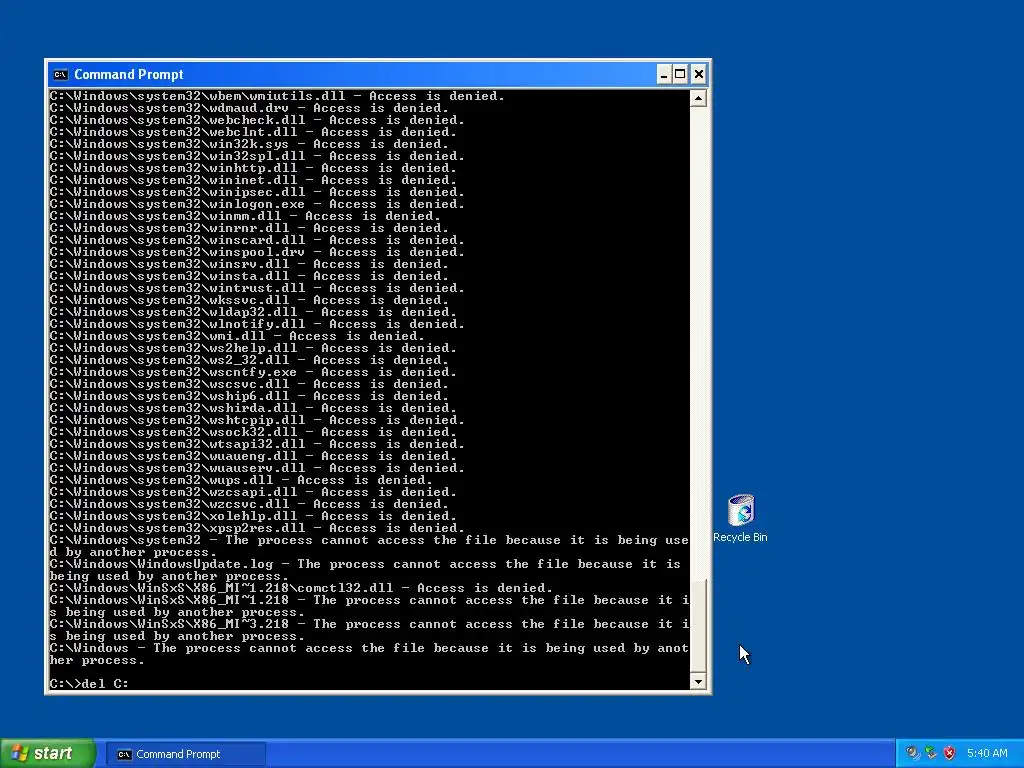Screen dimensions: 1024x768
Task: Click the xpsp2res.dll access denied line
Action: (x=257, y=528)
